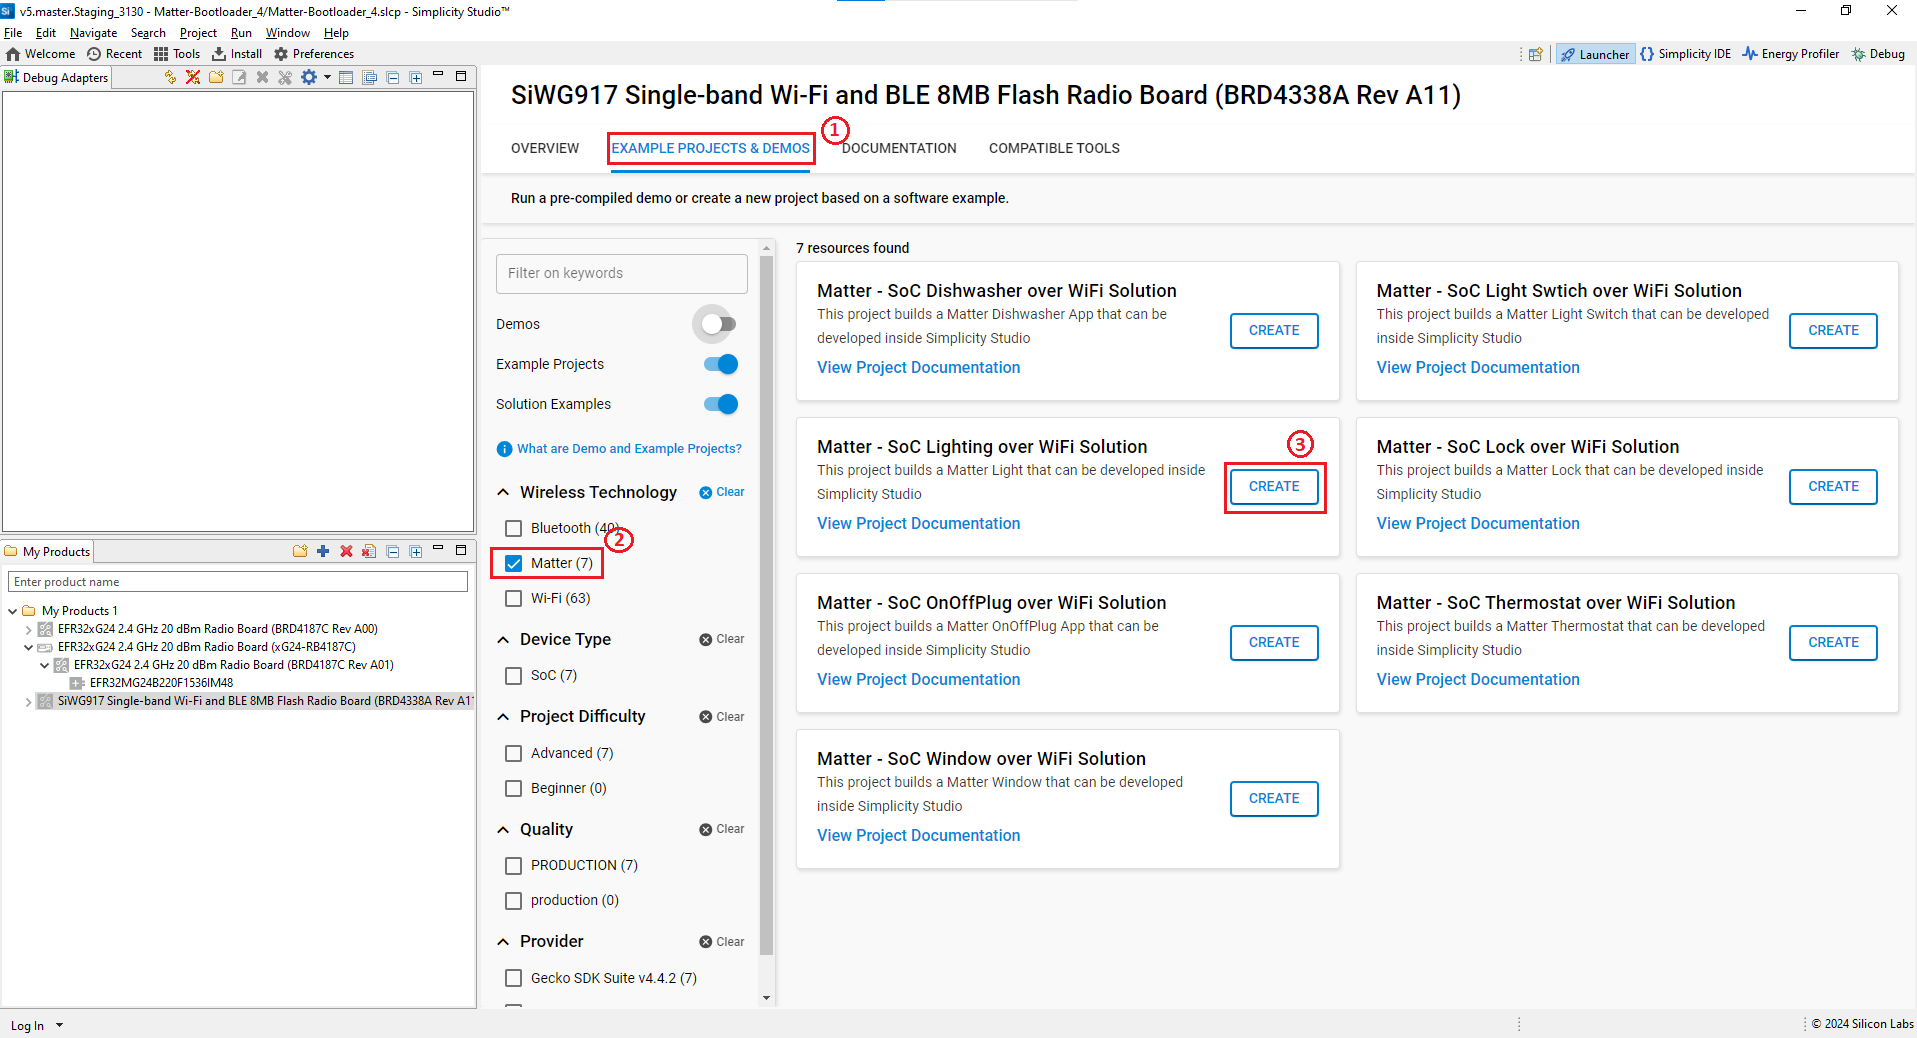Open the Recent toolbar item
Viewport: 1917px width, 1038px height.
tap(114, 54)
